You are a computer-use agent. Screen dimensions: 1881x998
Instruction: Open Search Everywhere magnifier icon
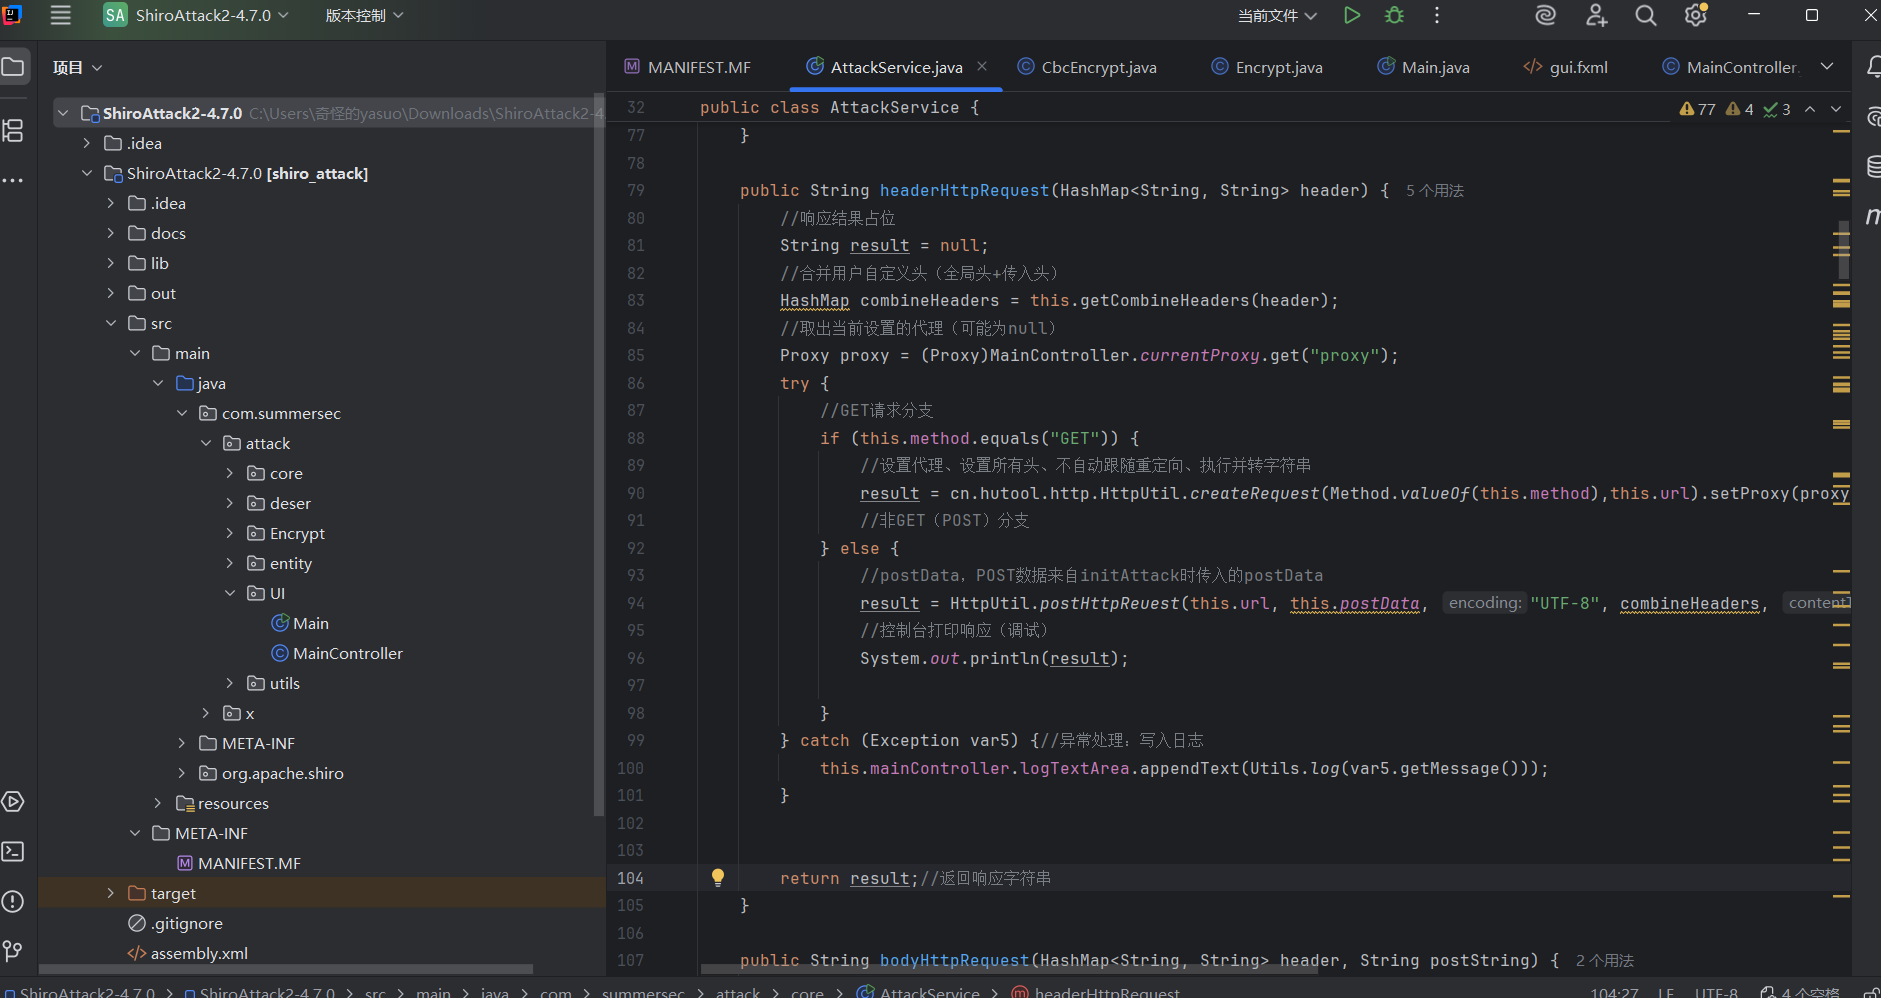pyautogui.click(x=1645, y=15)
